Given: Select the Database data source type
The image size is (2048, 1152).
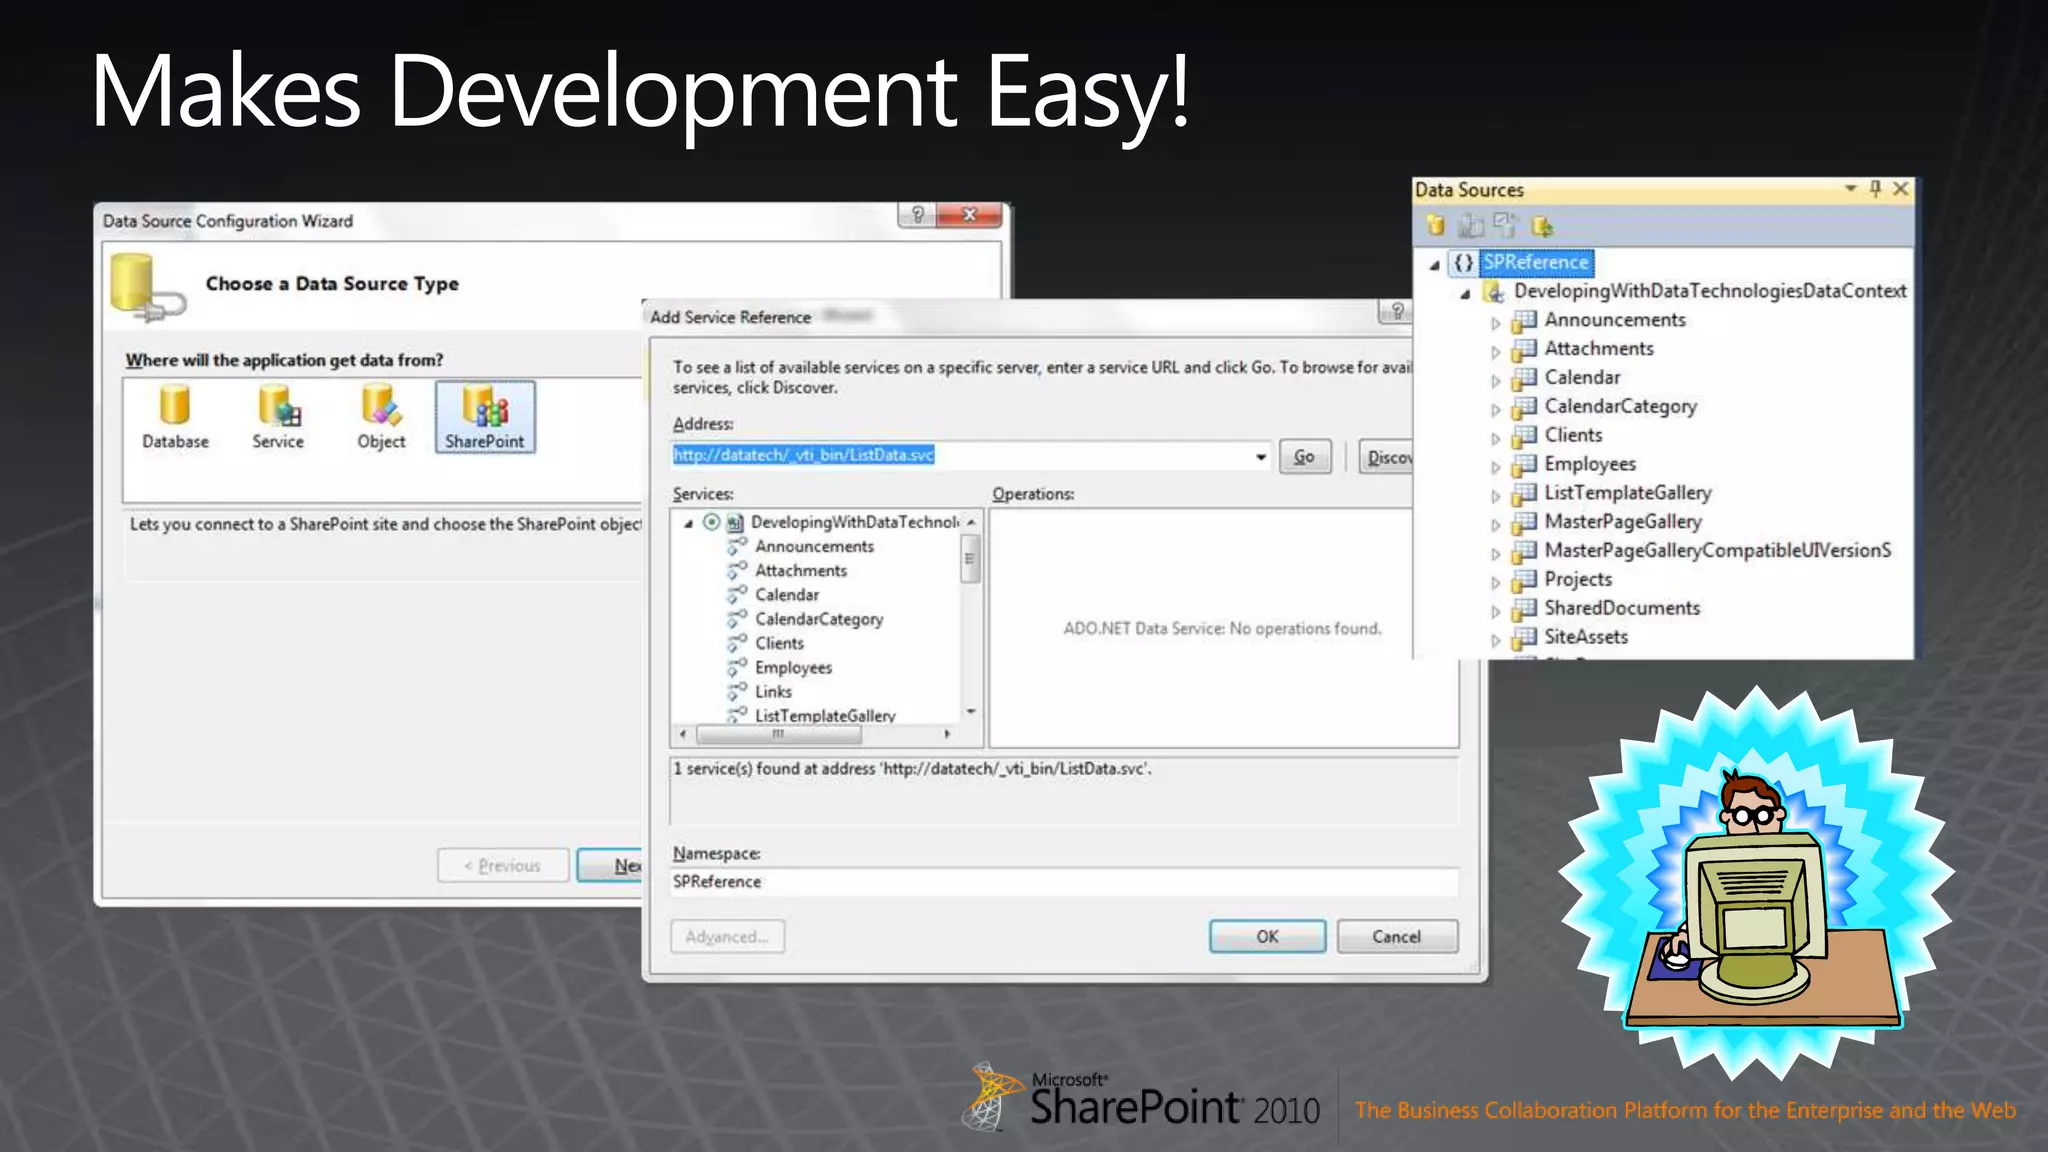Looking at the screenshot, I should point(175,417).
